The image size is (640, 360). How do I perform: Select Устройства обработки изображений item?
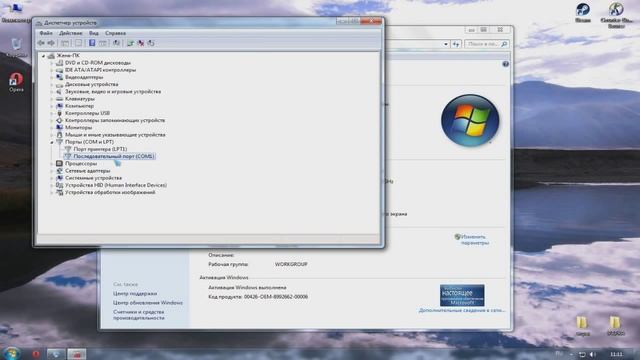click(x=110, y=192)
